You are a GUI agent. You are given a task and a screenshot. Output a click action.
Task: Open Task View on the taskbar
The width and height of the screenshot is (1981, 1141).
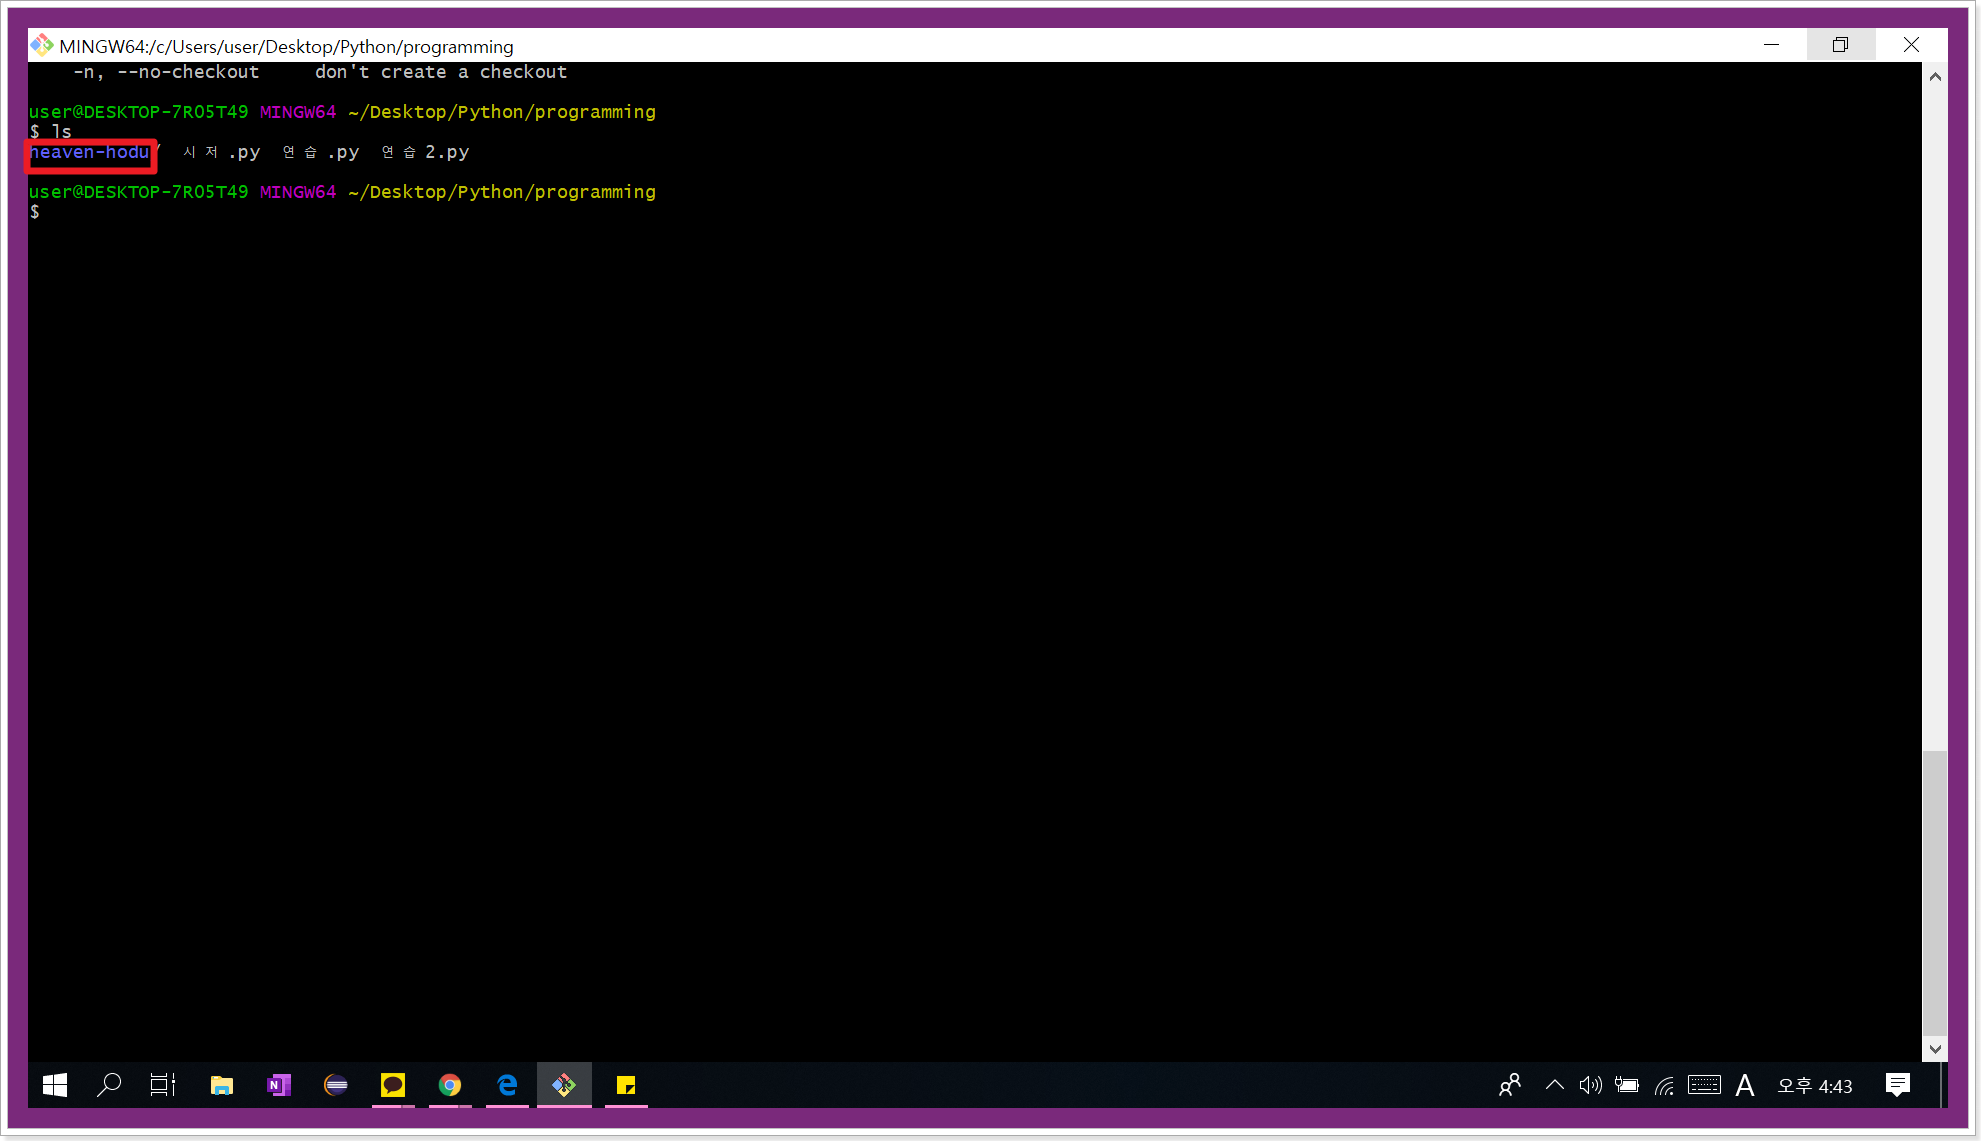[x=163, y=1085]
